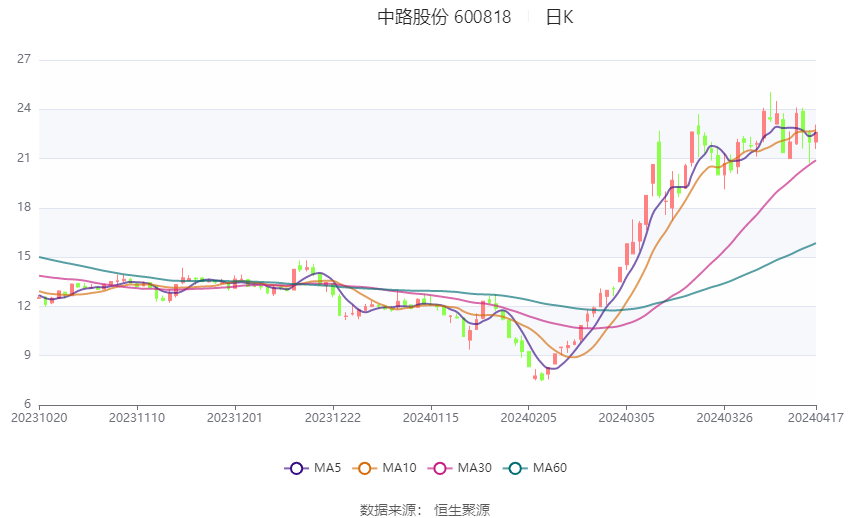Image resolution: width=850 pixels, height=518 pixels.
Task: Toggle the MA30 legend series
Action: (x=460, y=468)
